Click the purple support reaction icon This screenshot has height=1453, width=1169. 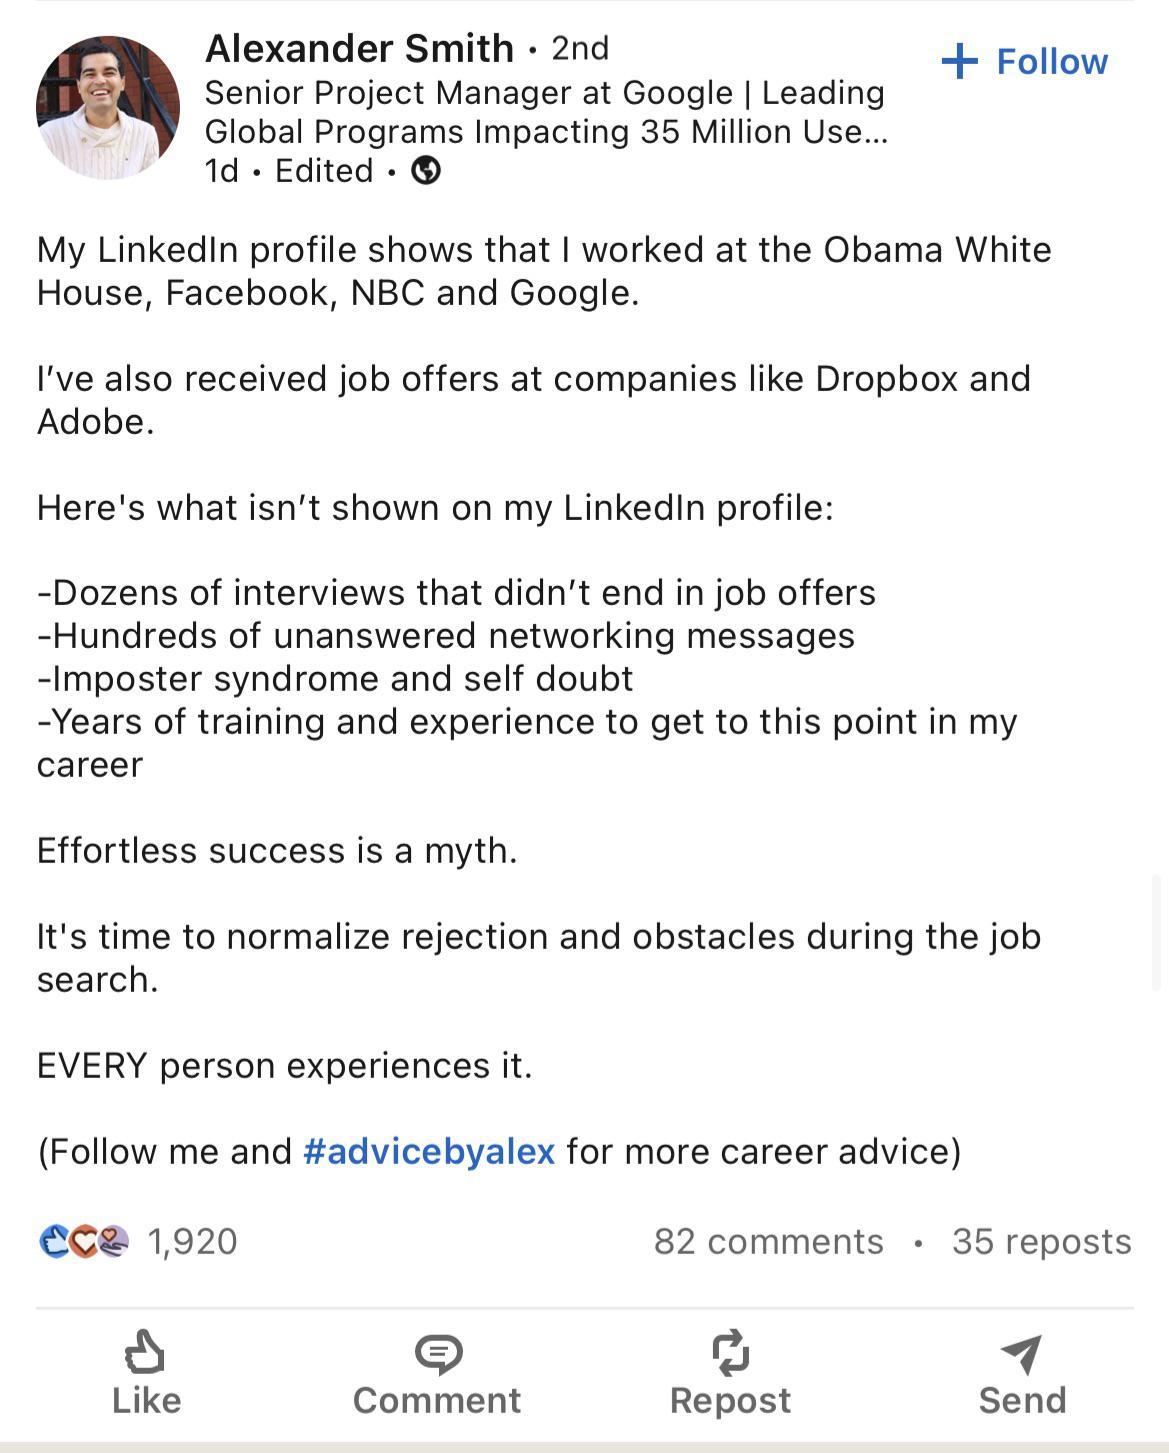pos(114,1241)
